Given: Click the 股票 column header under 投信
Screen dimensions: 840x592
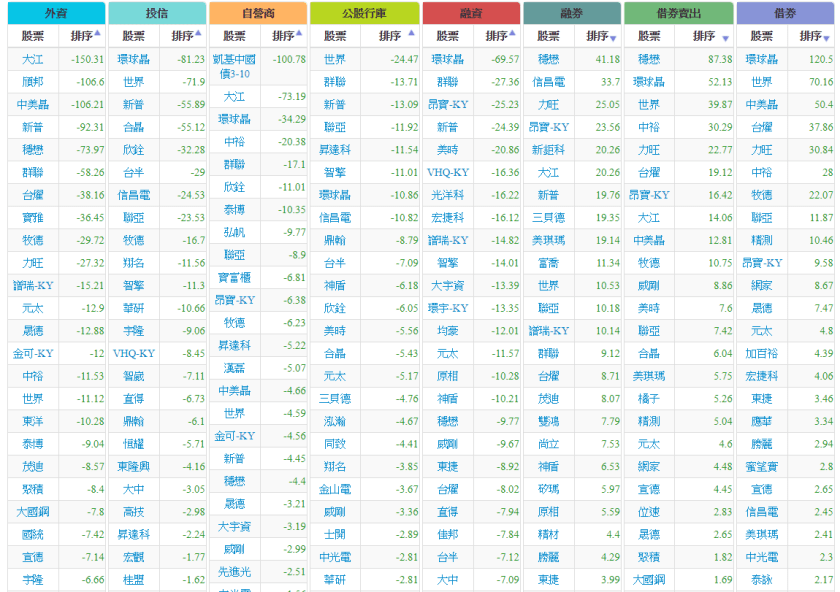Looking at the screenshot, I should pos(133,36).
